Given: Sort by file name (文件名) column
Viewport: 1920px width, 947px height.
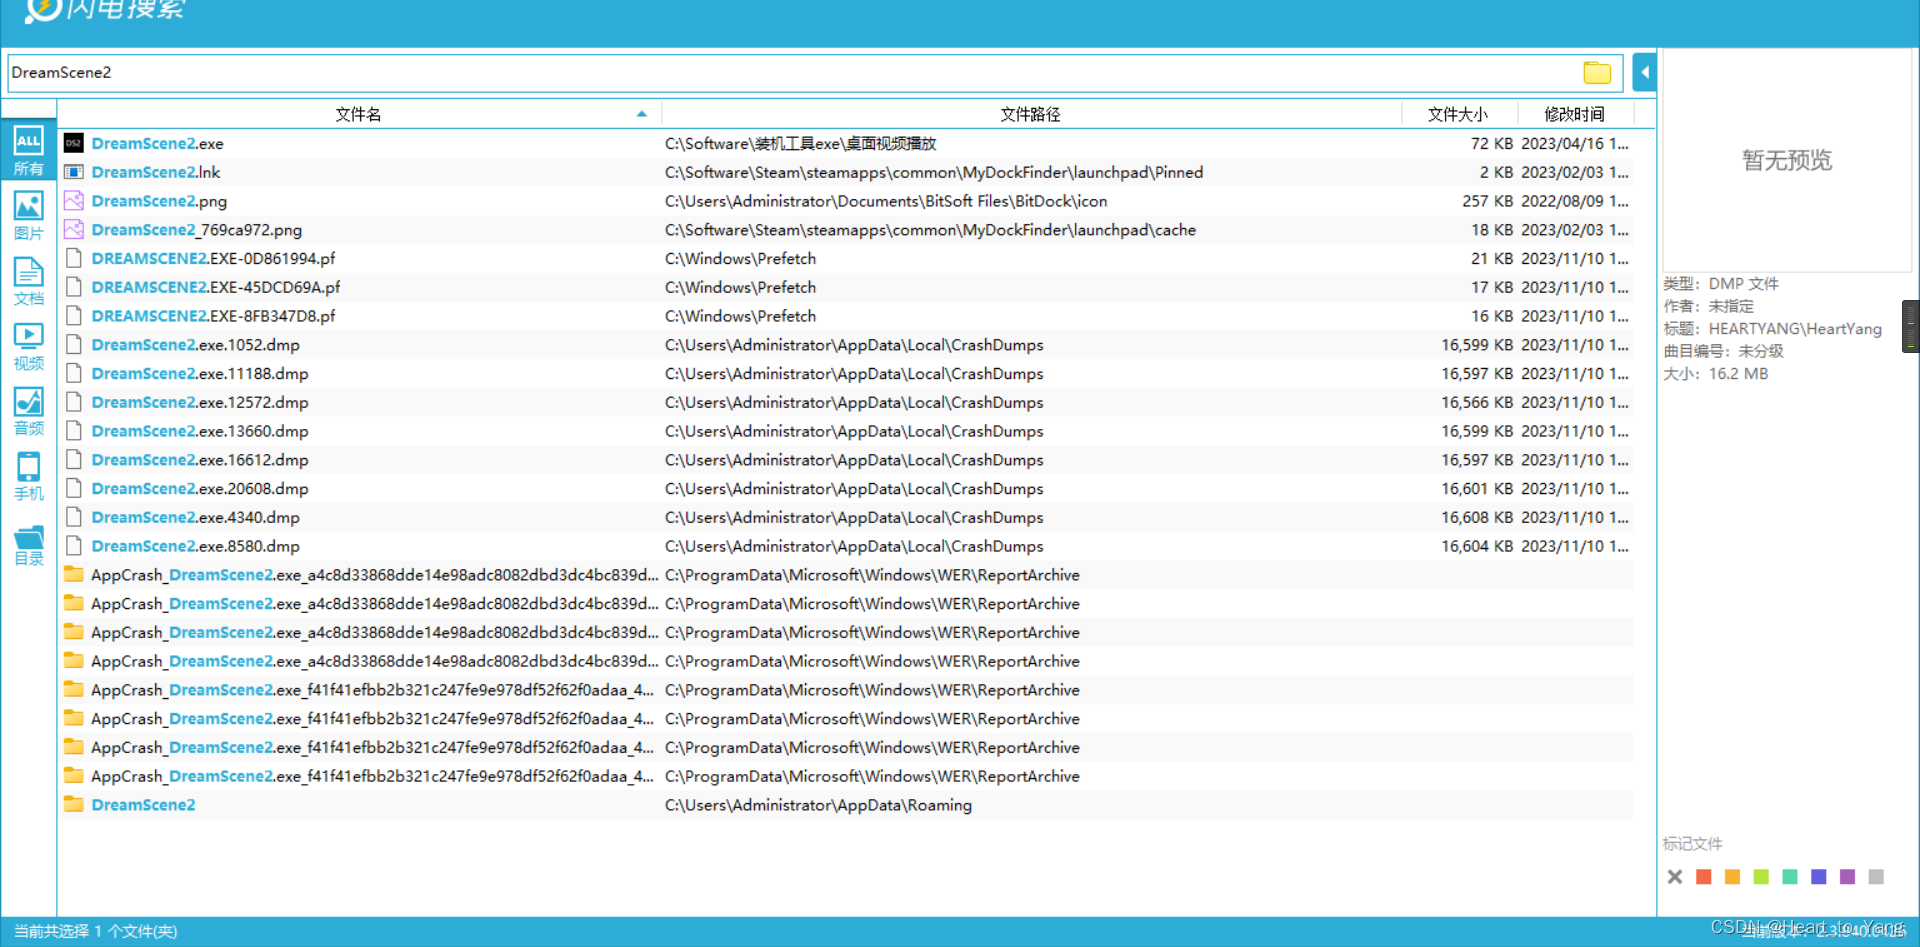Looking at the screenshot, I should (358, 114).
